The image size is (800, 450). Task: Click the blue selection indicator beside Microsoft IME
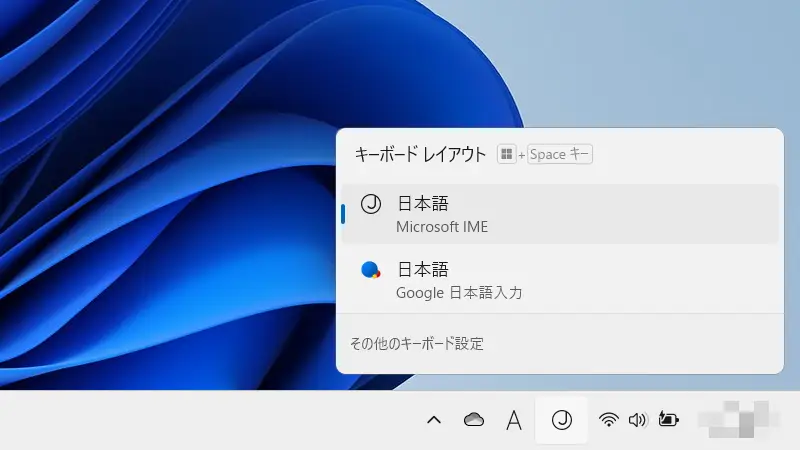[343, 214]
